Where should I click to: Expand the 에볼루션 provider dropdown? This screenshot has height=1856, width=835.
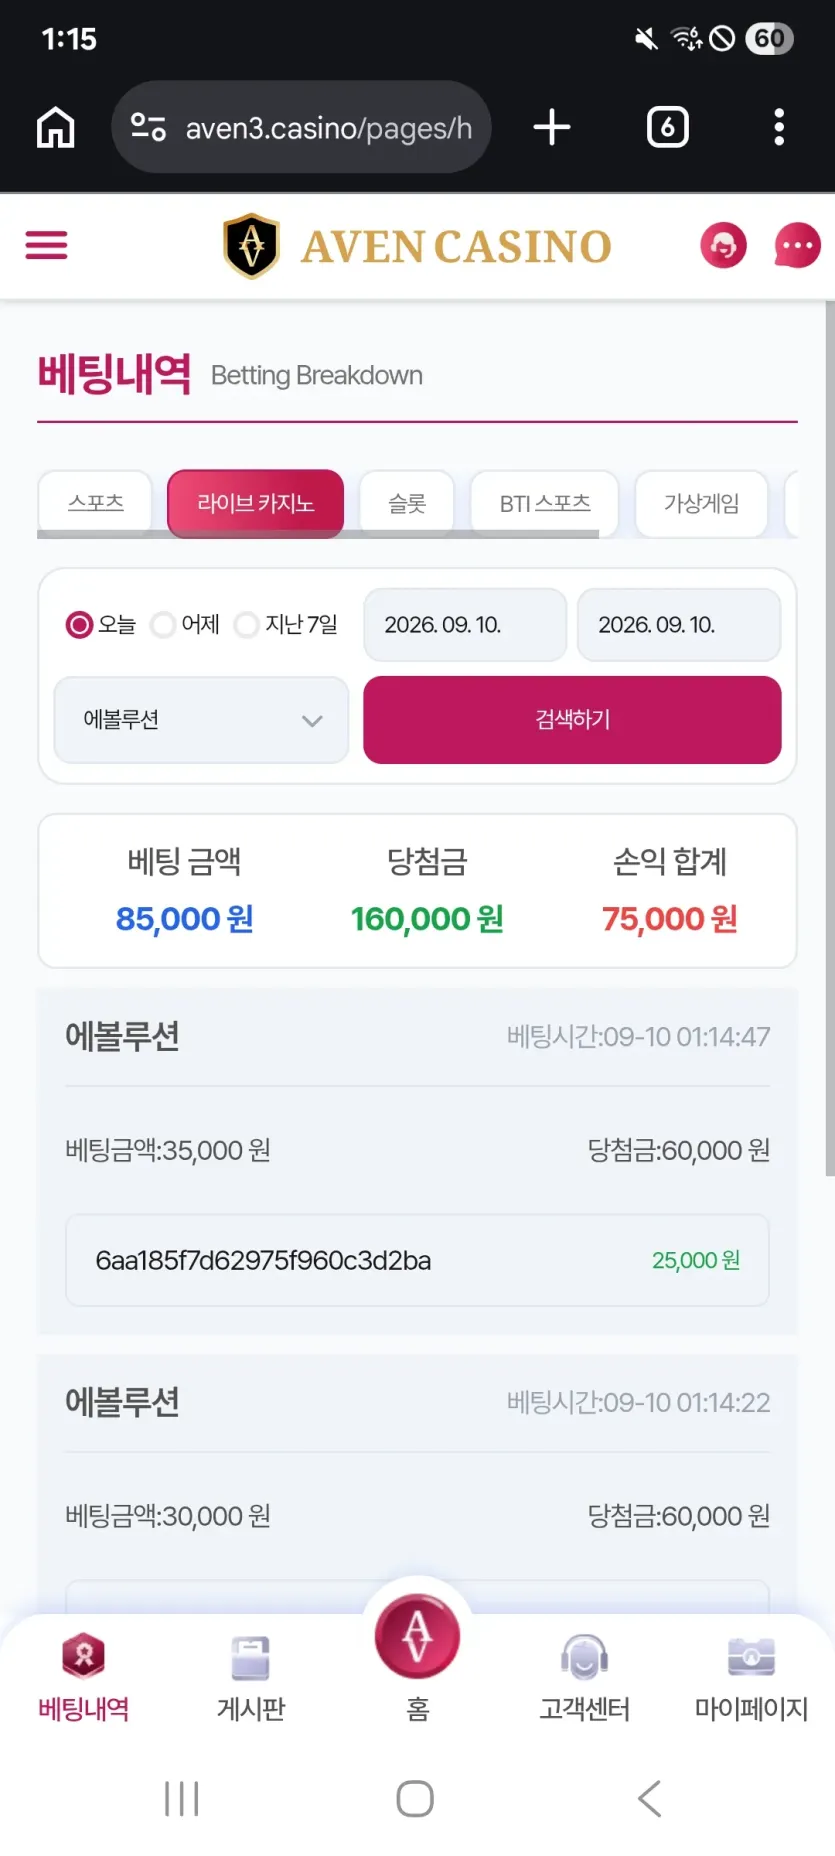(x=201, y=720)
